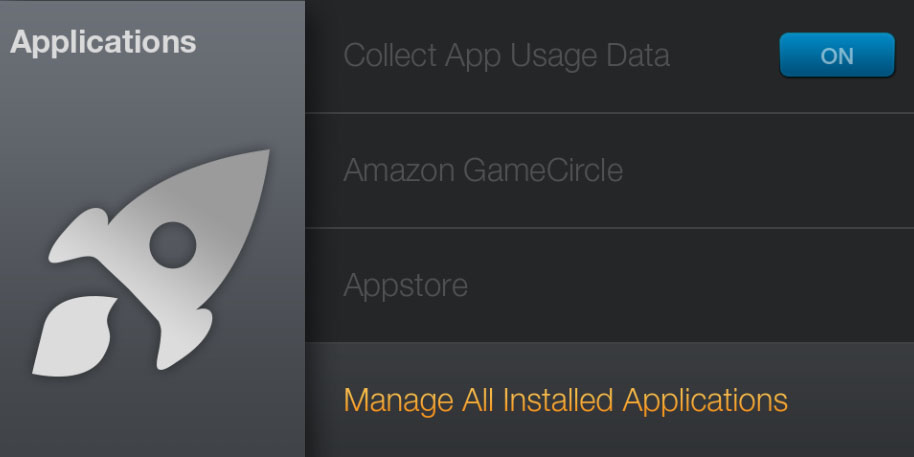Disable app usage data collection

click(836, 55)
